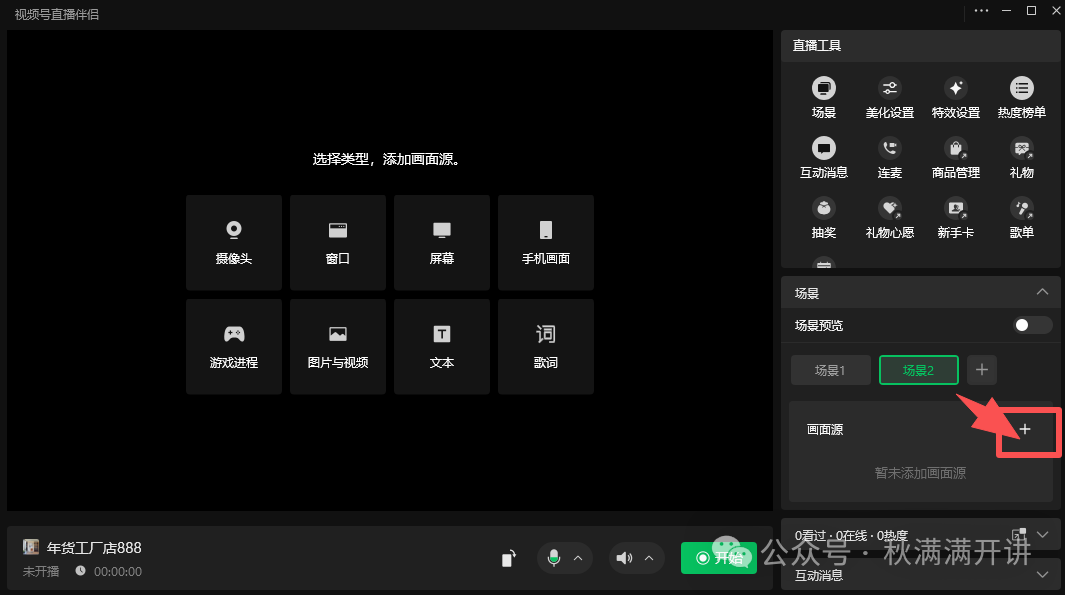Select the 文本 text source tile

pos(441,346)
